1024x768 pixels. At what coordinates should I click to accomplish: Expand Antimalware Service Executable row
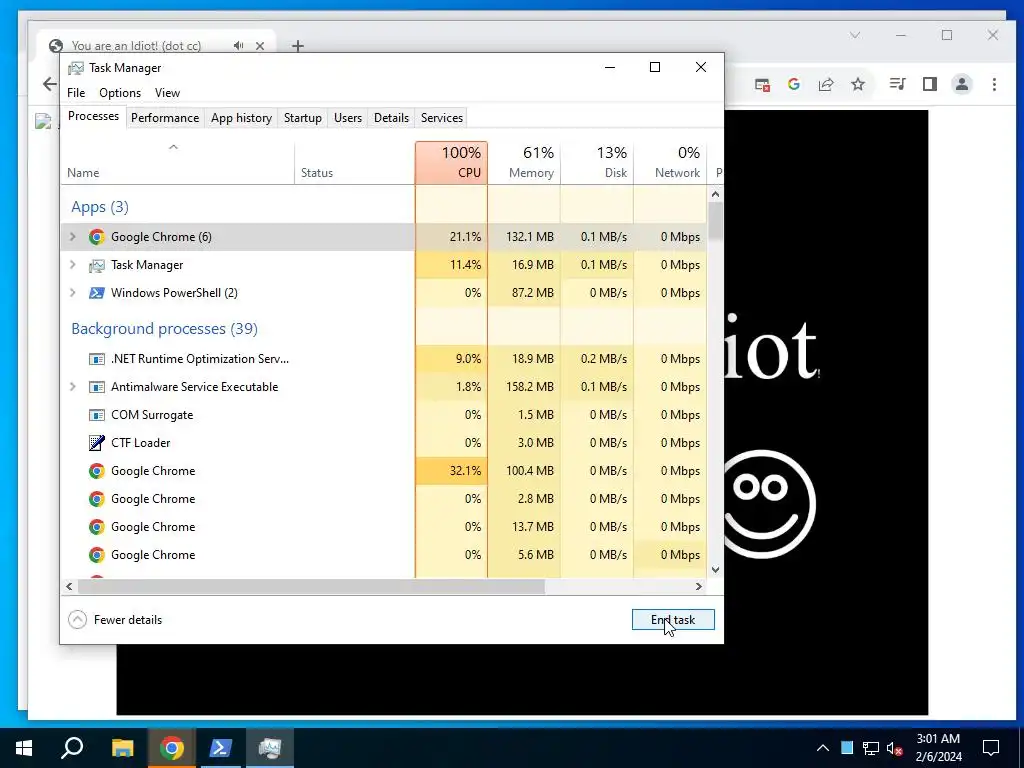72,387
